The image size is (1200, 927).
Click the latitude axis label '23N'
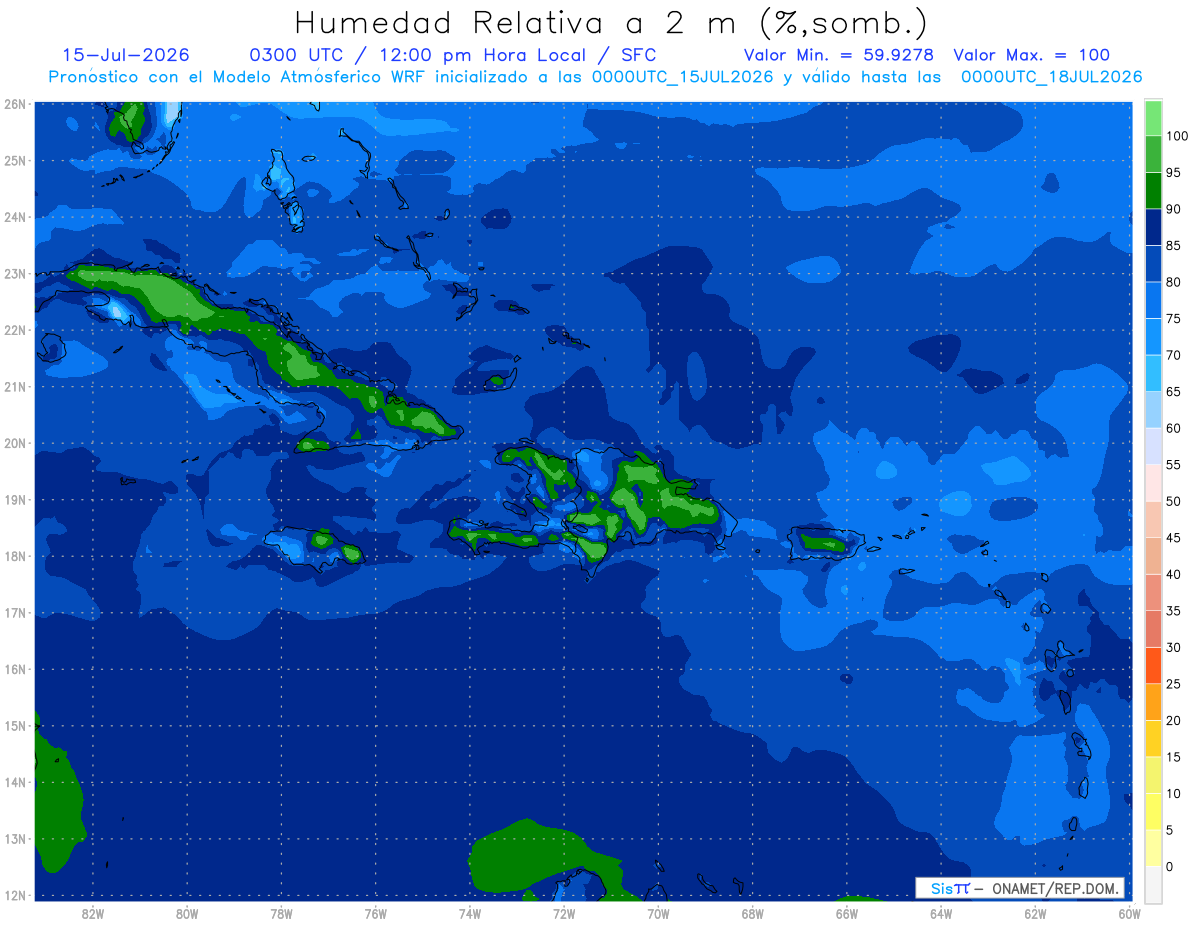coord(14,273)
